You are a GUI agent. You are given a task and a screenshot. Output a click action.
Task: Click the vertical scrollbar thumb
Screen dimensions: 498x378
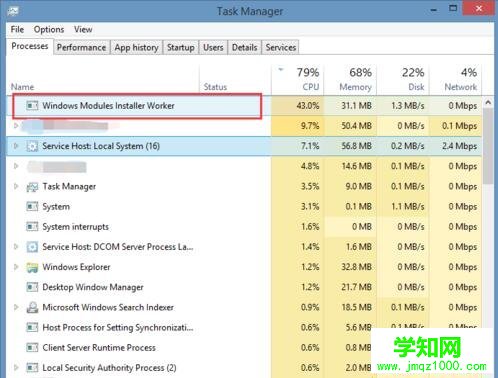(488, 146)
